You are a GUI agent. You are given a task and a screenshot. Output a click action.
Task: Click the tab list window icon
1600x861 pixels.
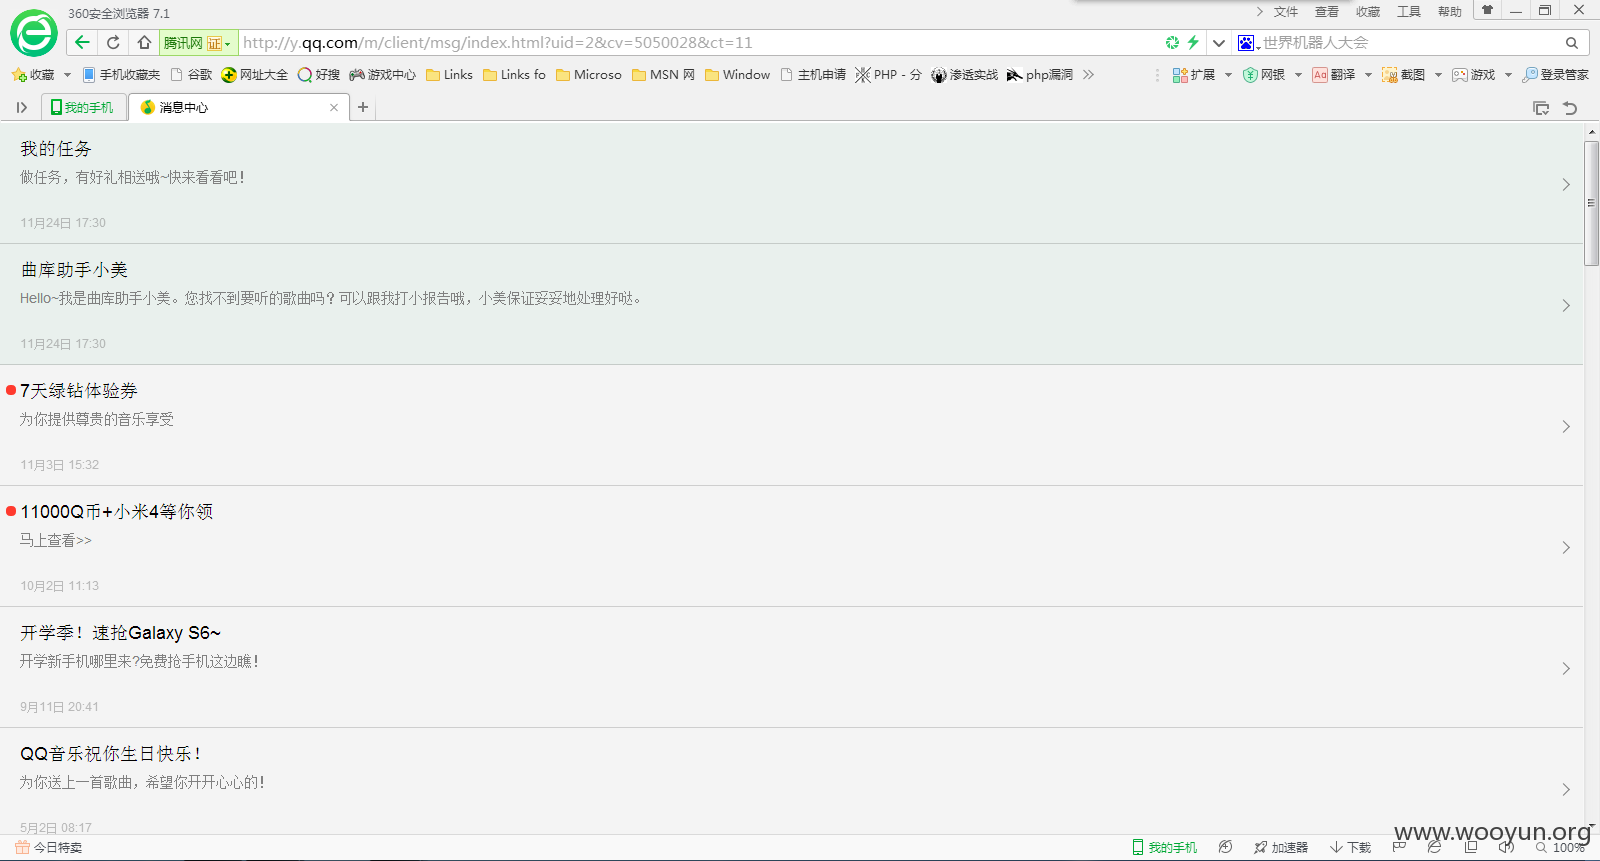click(1541, 108)
